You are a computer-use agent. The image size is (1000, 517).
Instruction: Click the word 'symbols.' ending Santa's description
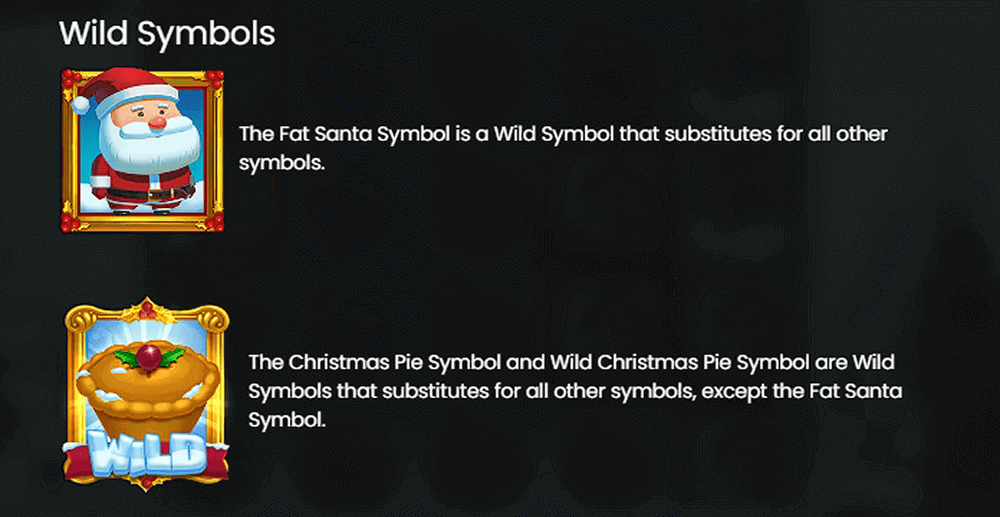pyautogui.click(x=283, y=163)
